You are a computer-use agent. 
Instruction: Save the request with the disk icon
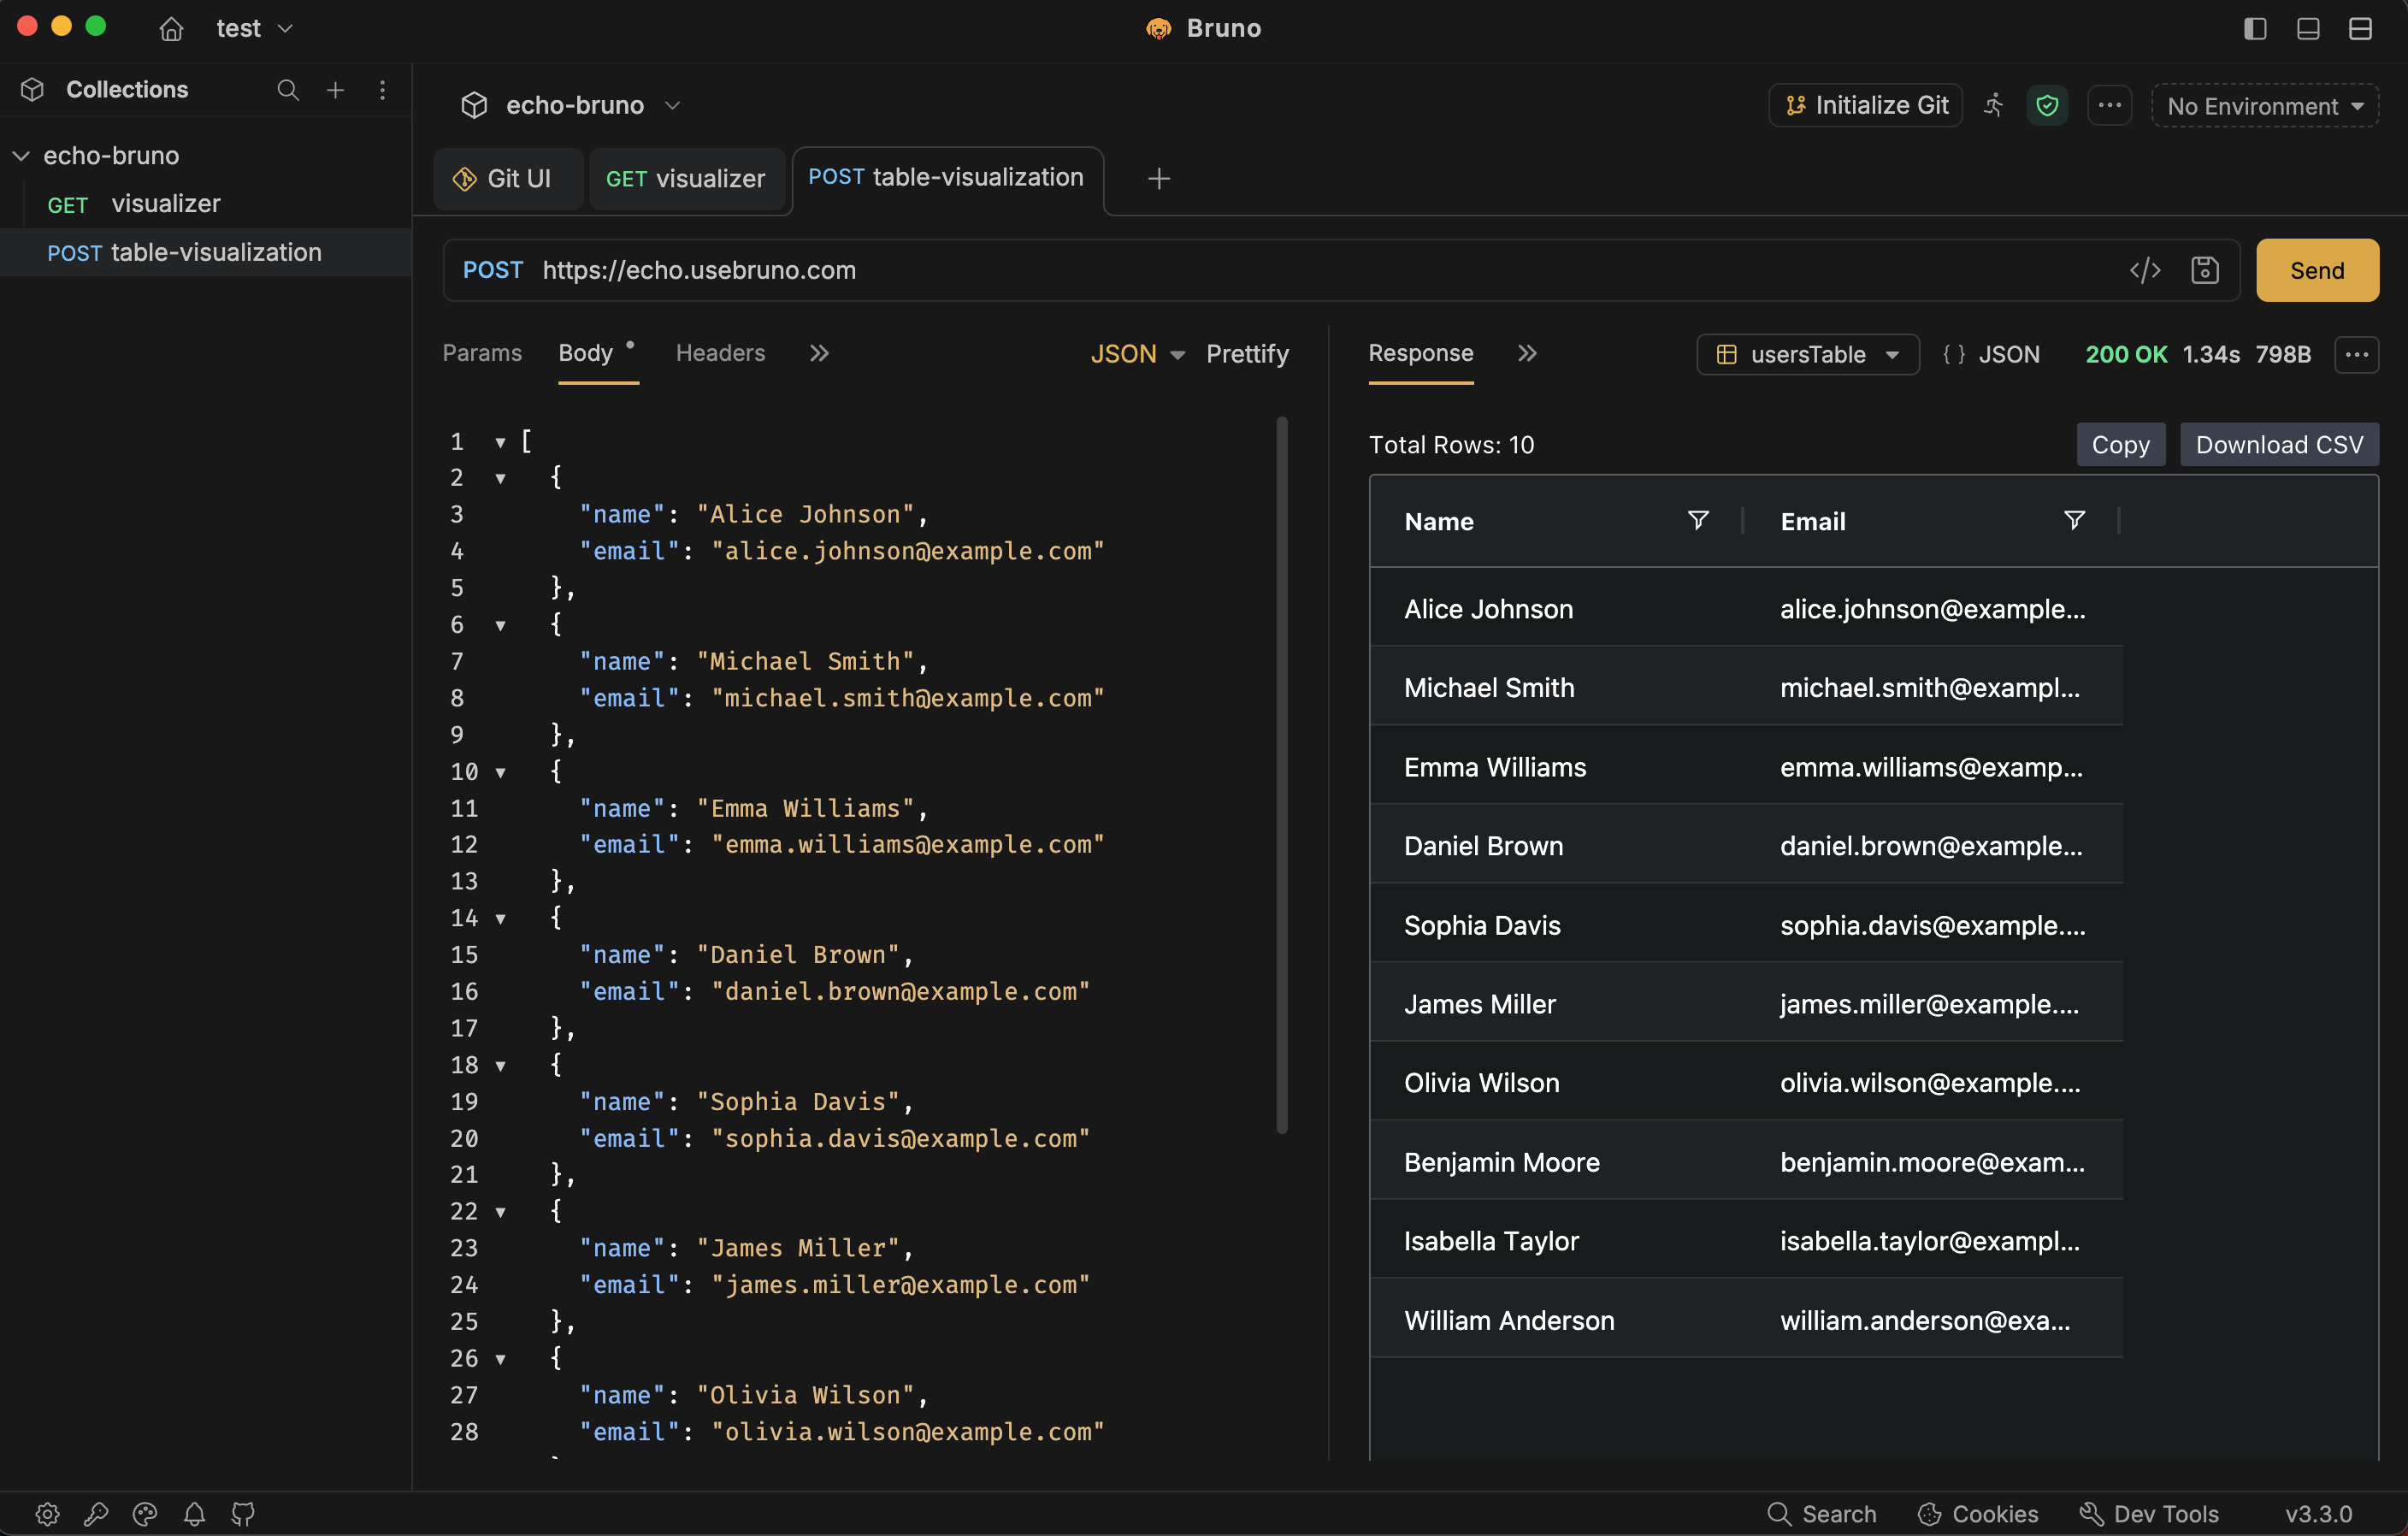(2205, 270)
